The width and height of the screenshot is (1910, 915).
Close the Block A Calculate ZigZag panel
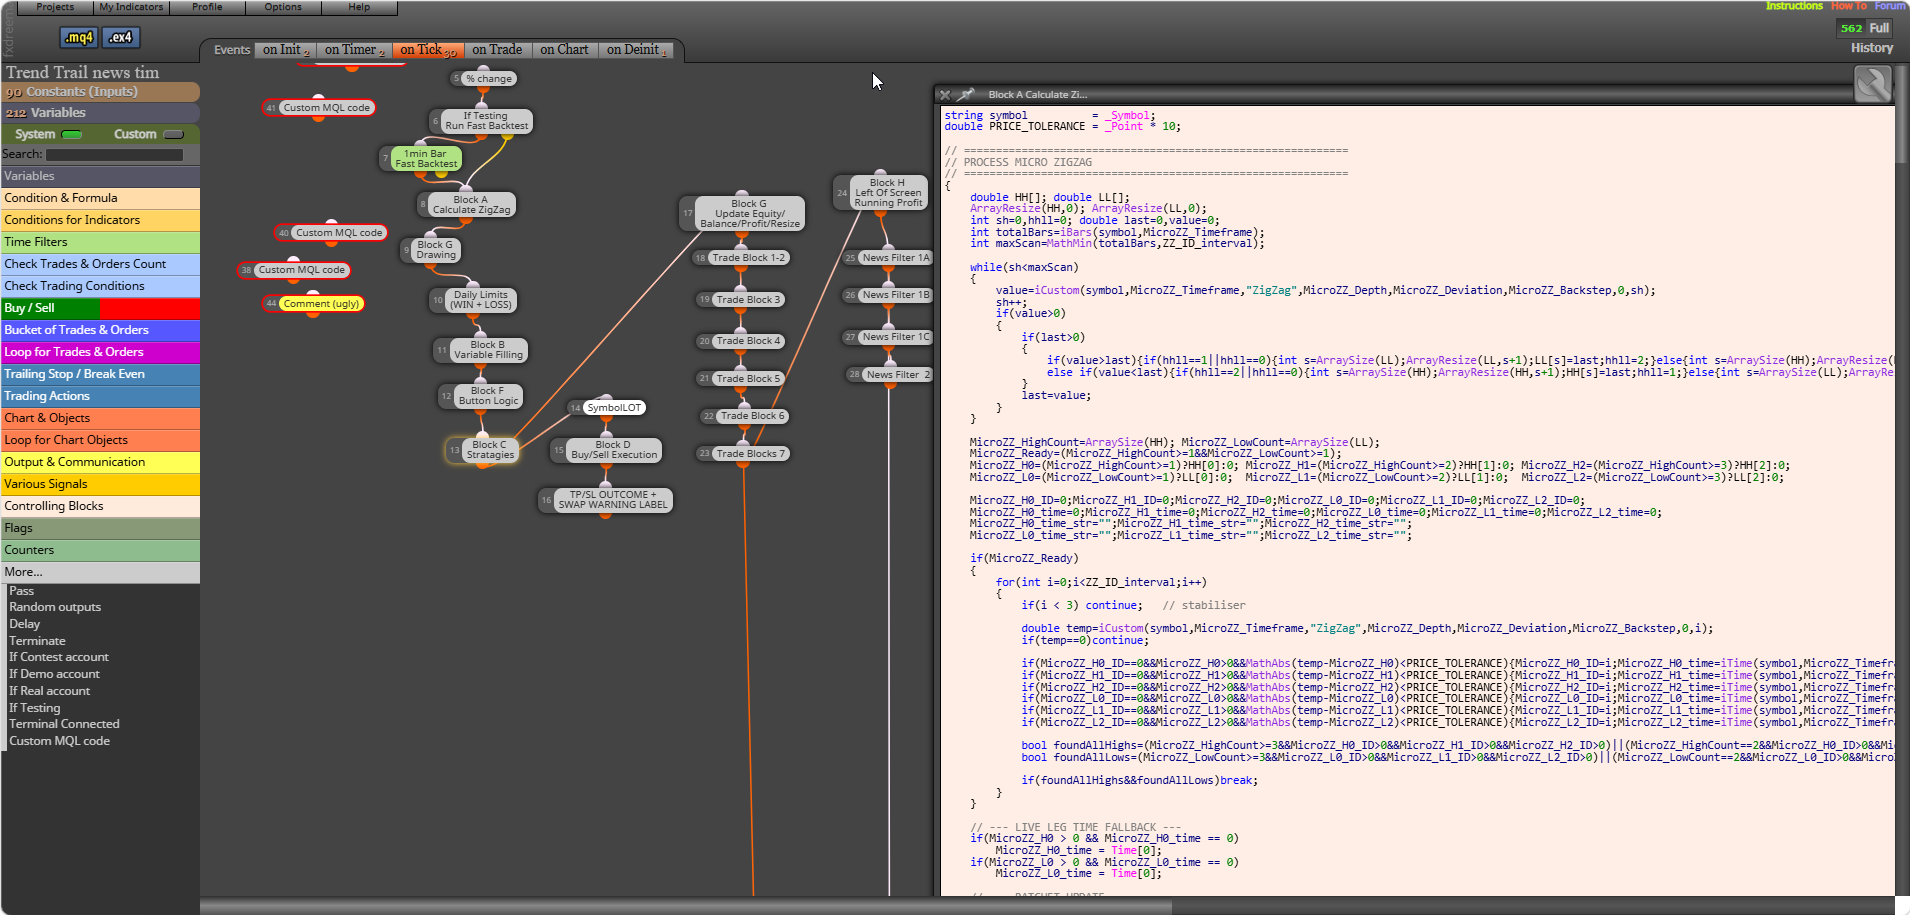coord(945,95)
